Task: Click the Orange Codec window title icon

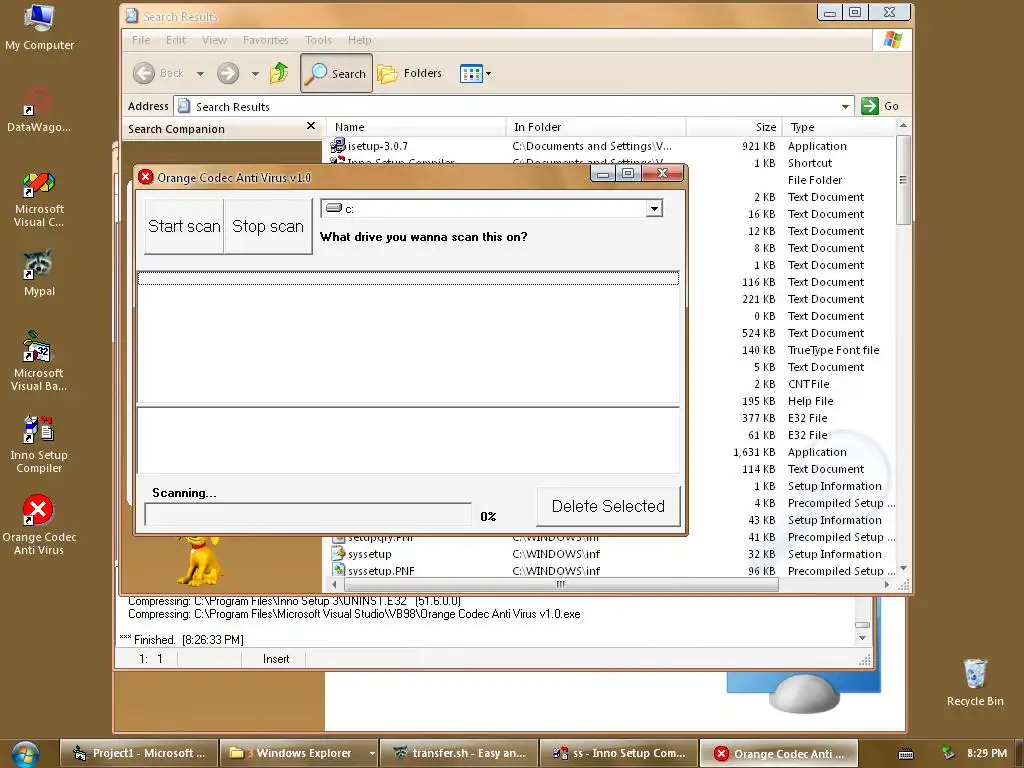Action: coord(146,177)
